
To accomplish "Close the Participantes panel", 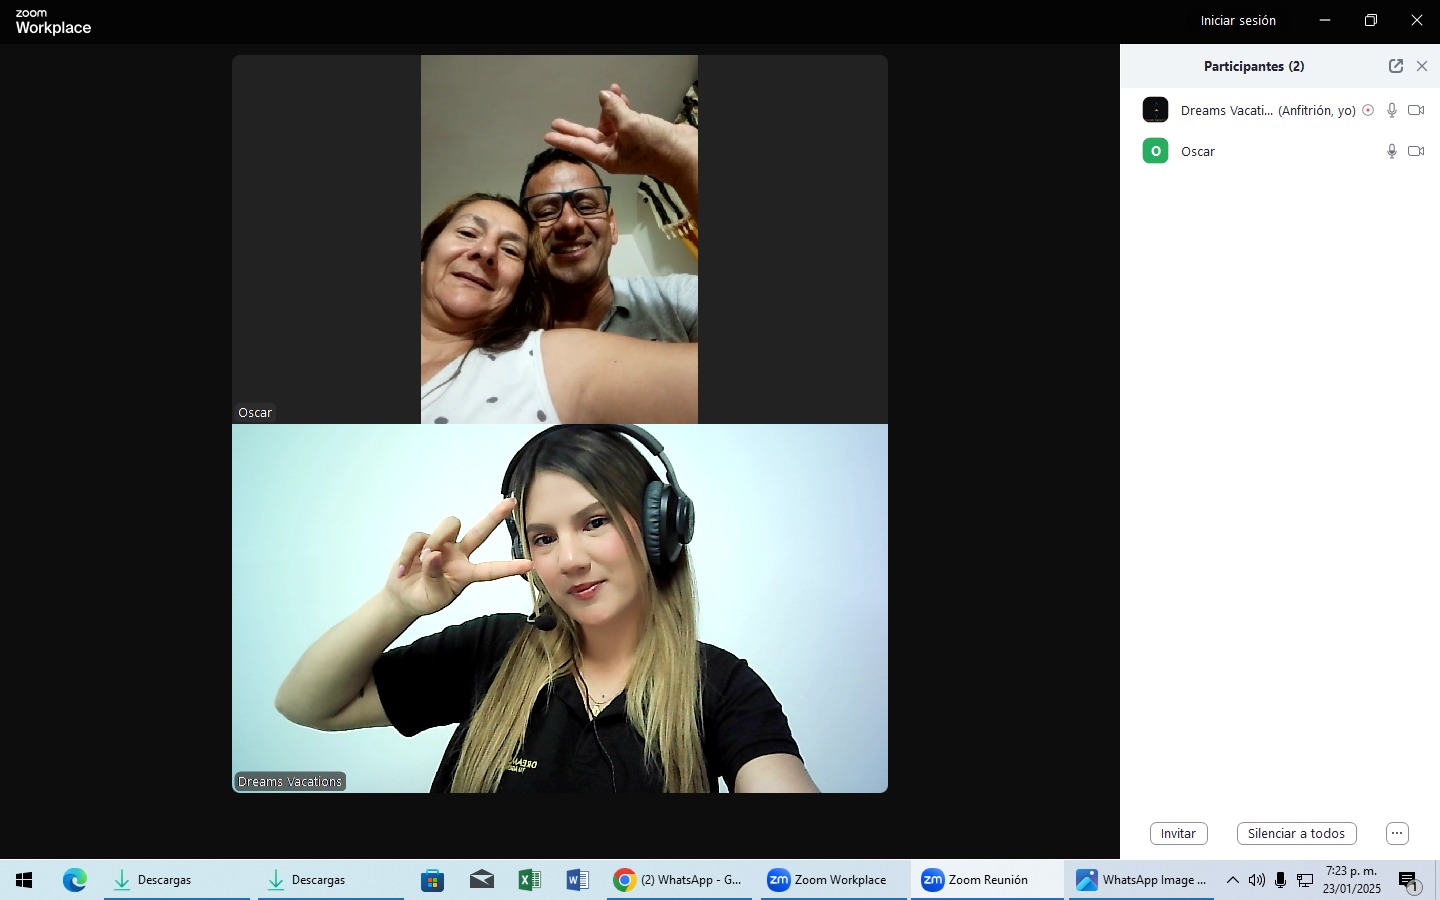I will [1422, 66].
